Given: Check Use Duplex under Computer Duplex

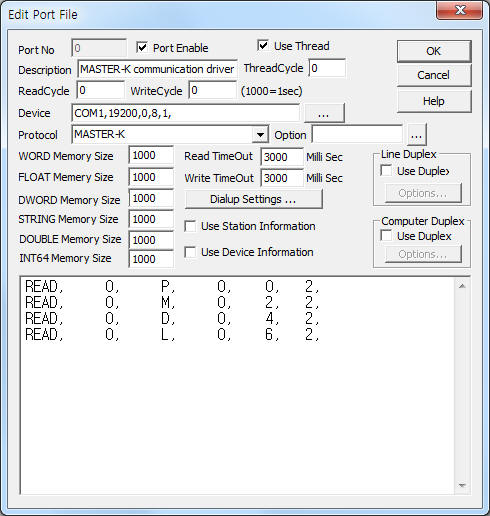Looking at the screenshot, I should click(386, 236).
